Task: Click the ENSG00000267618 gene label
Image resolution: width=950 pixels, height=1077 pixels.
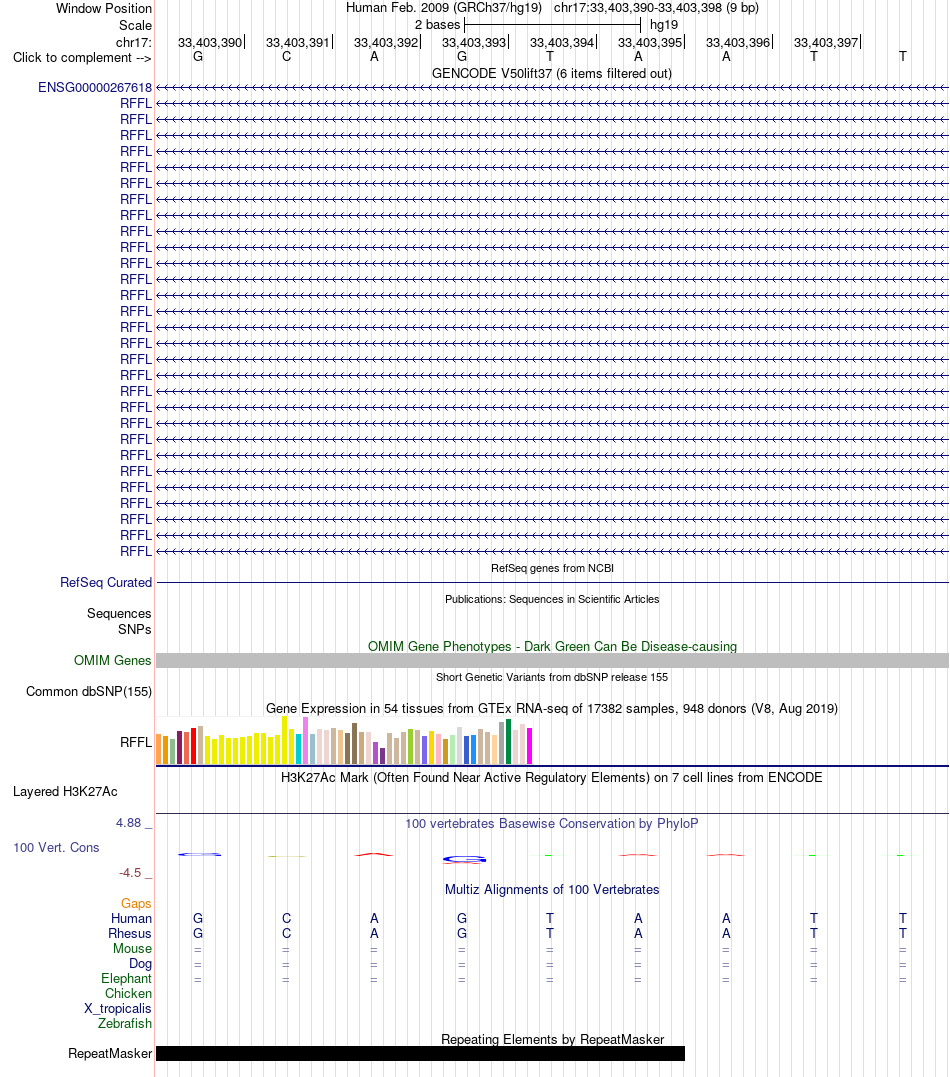Action: [95, 87]
